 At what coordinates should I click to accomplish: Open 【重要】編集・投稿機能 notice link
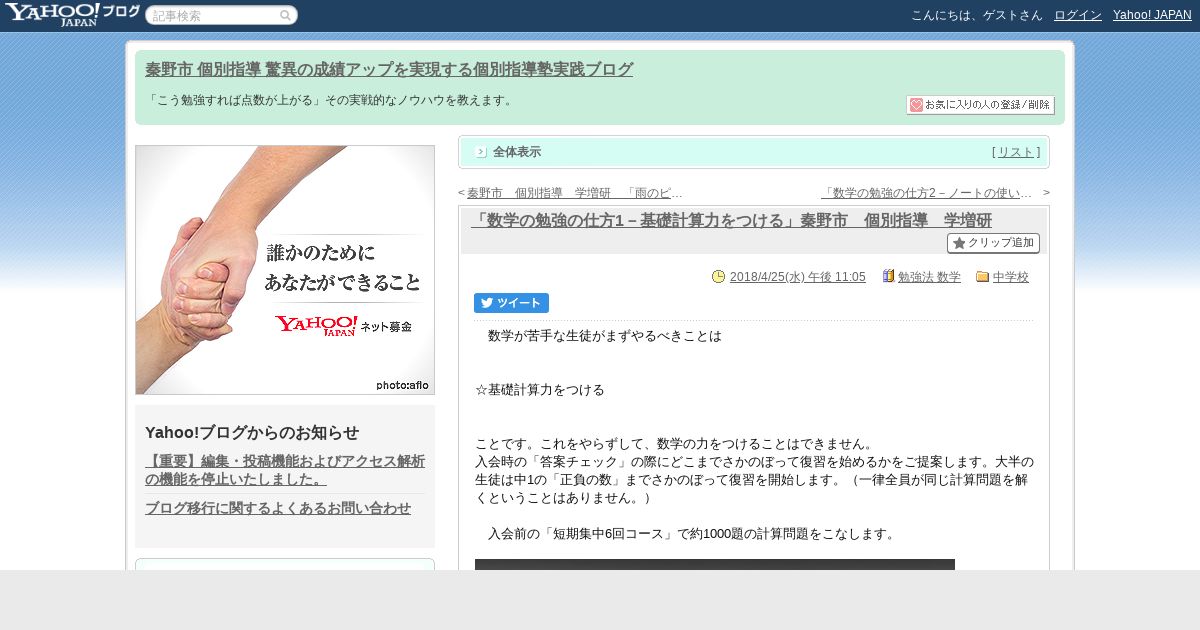point(285,470)
